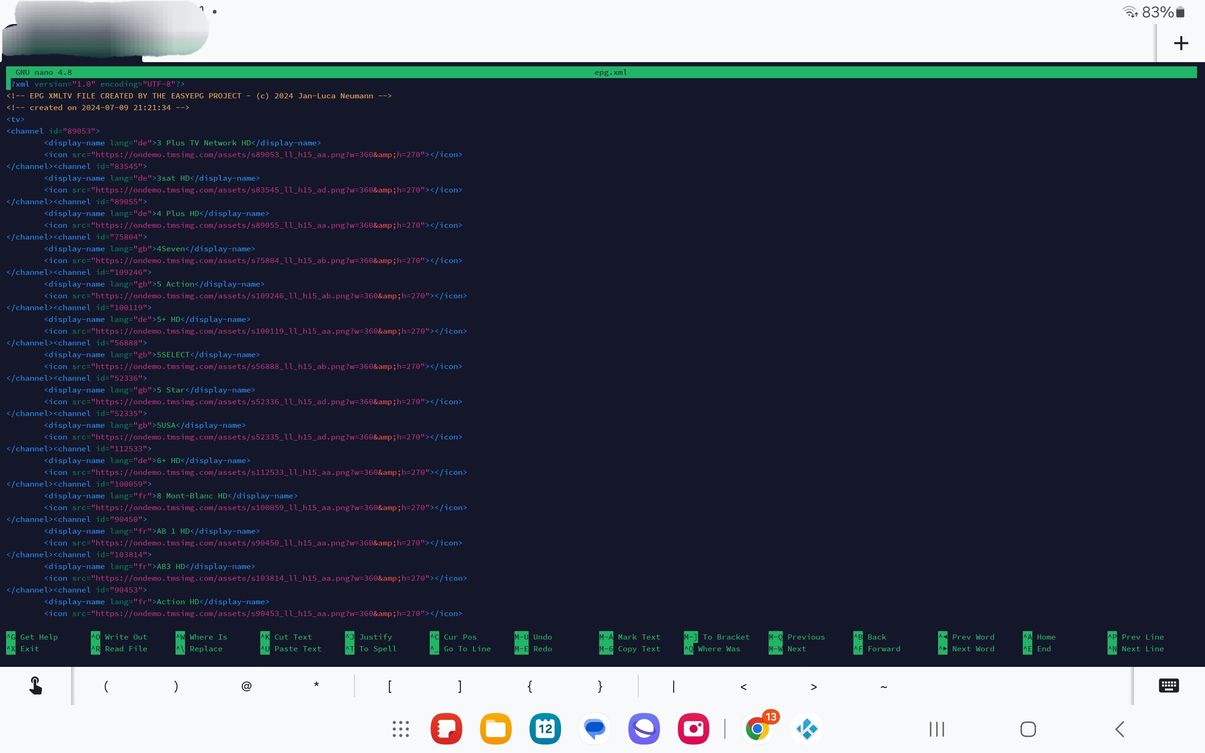
Task: Click nano's Where Is shortcut
Action: click(201, 637)
